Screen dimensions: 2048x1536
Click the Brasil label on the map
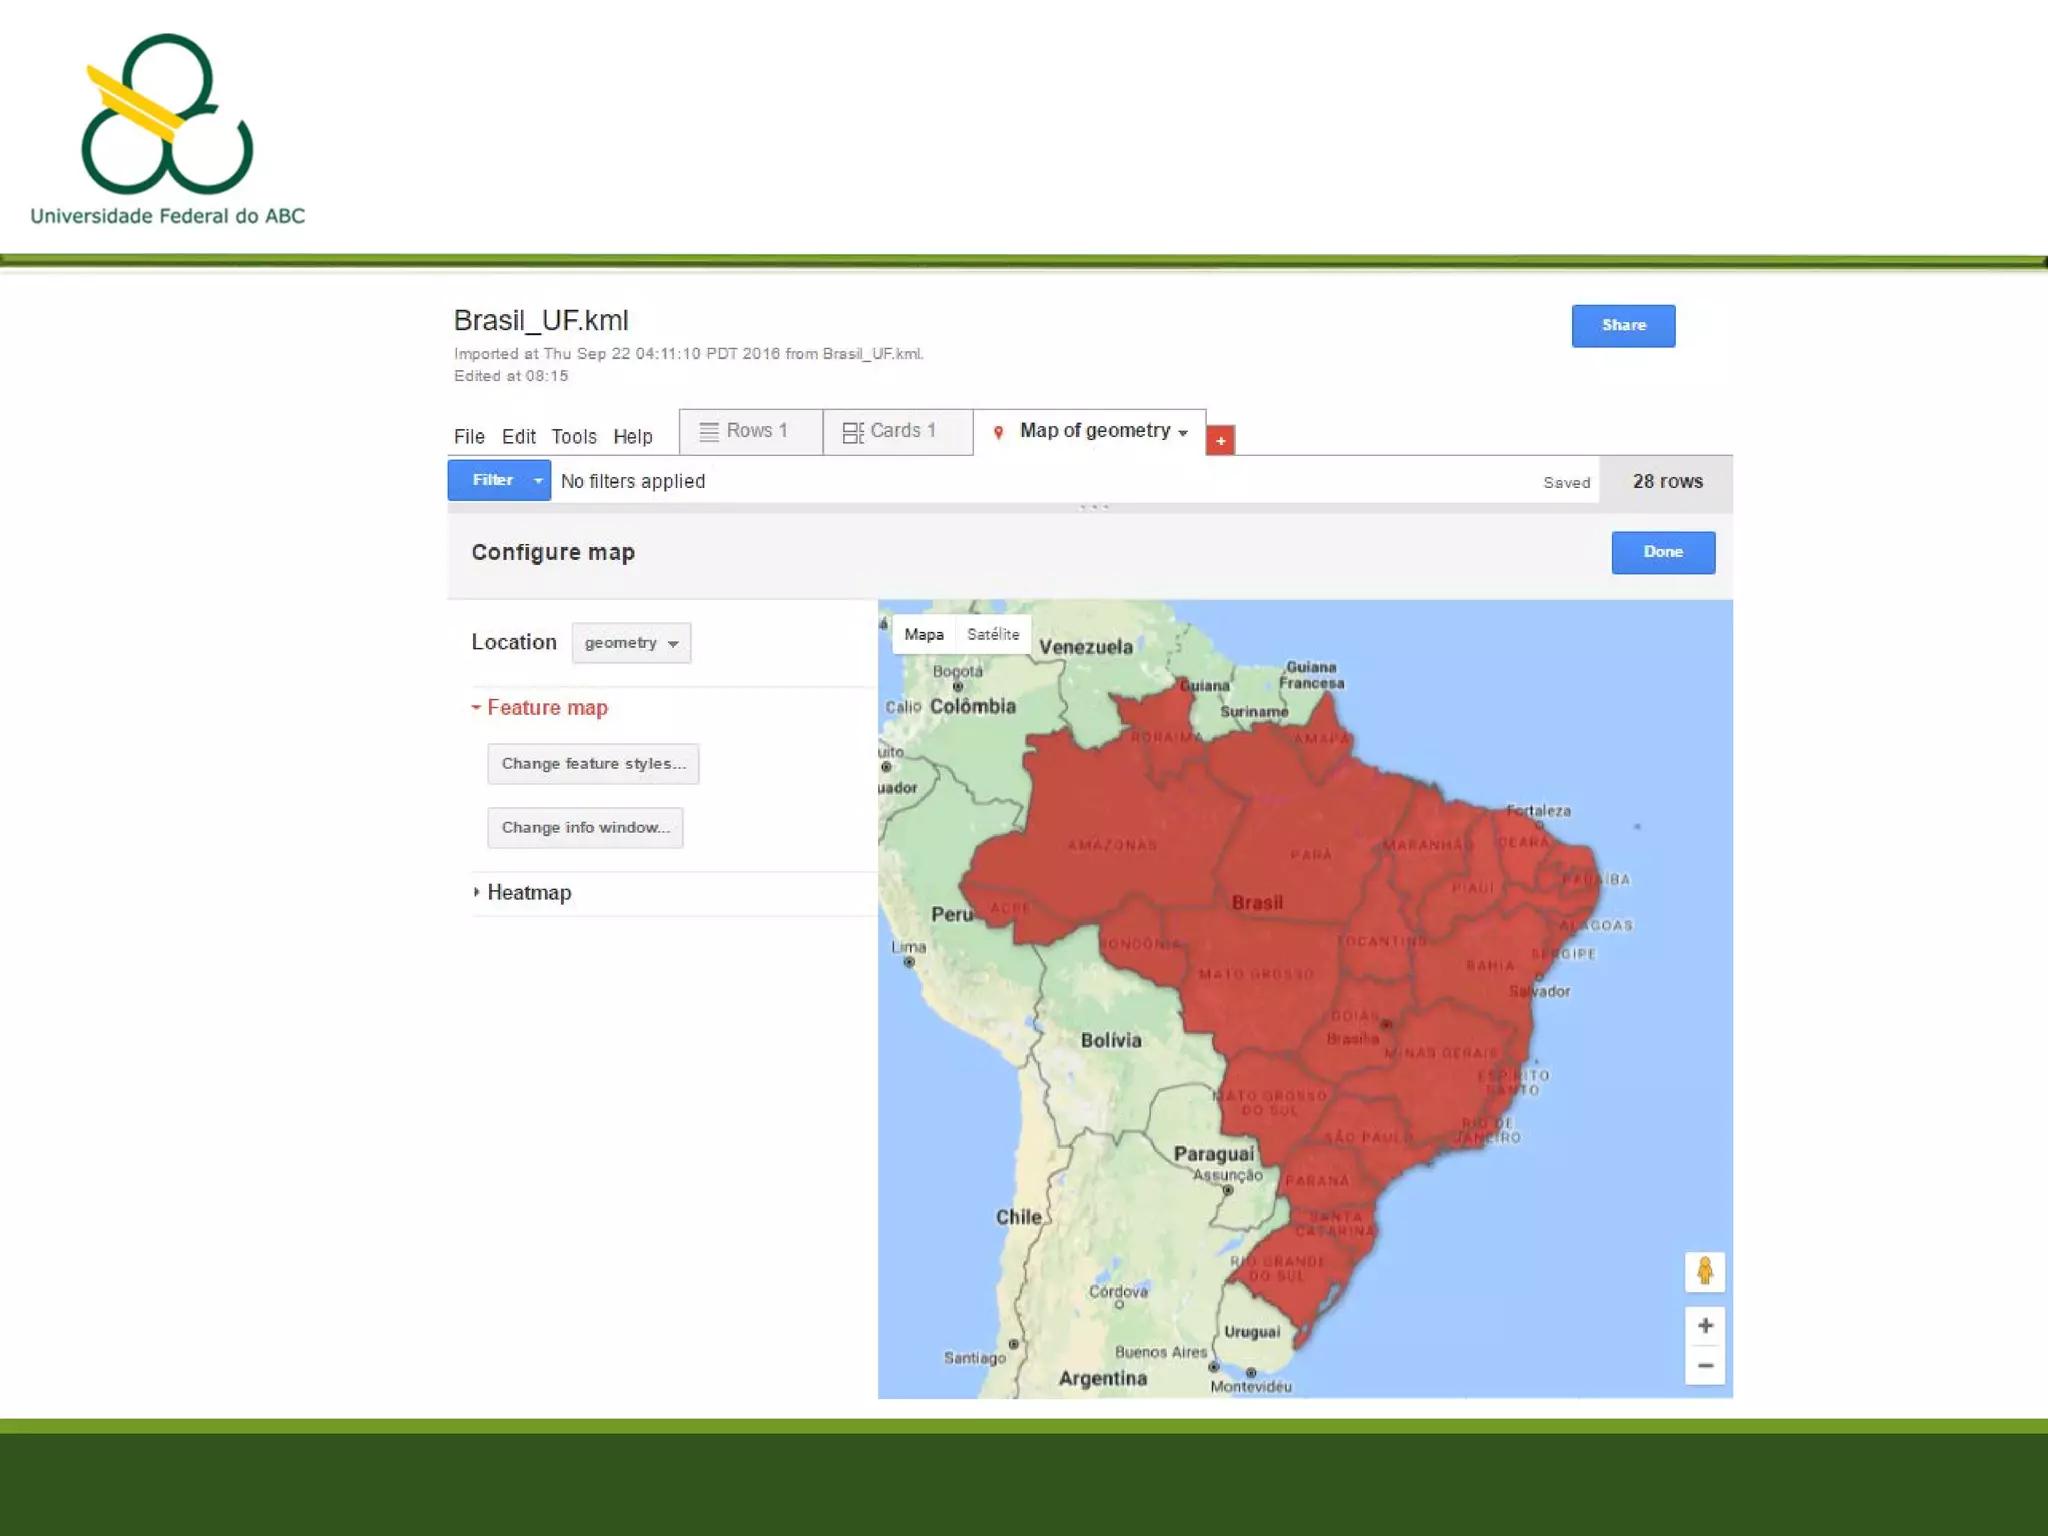1257,902
